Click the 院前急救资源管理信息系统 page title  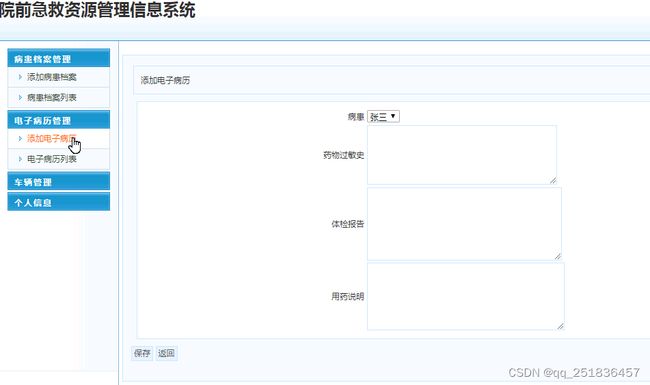(x=97, y=10)
